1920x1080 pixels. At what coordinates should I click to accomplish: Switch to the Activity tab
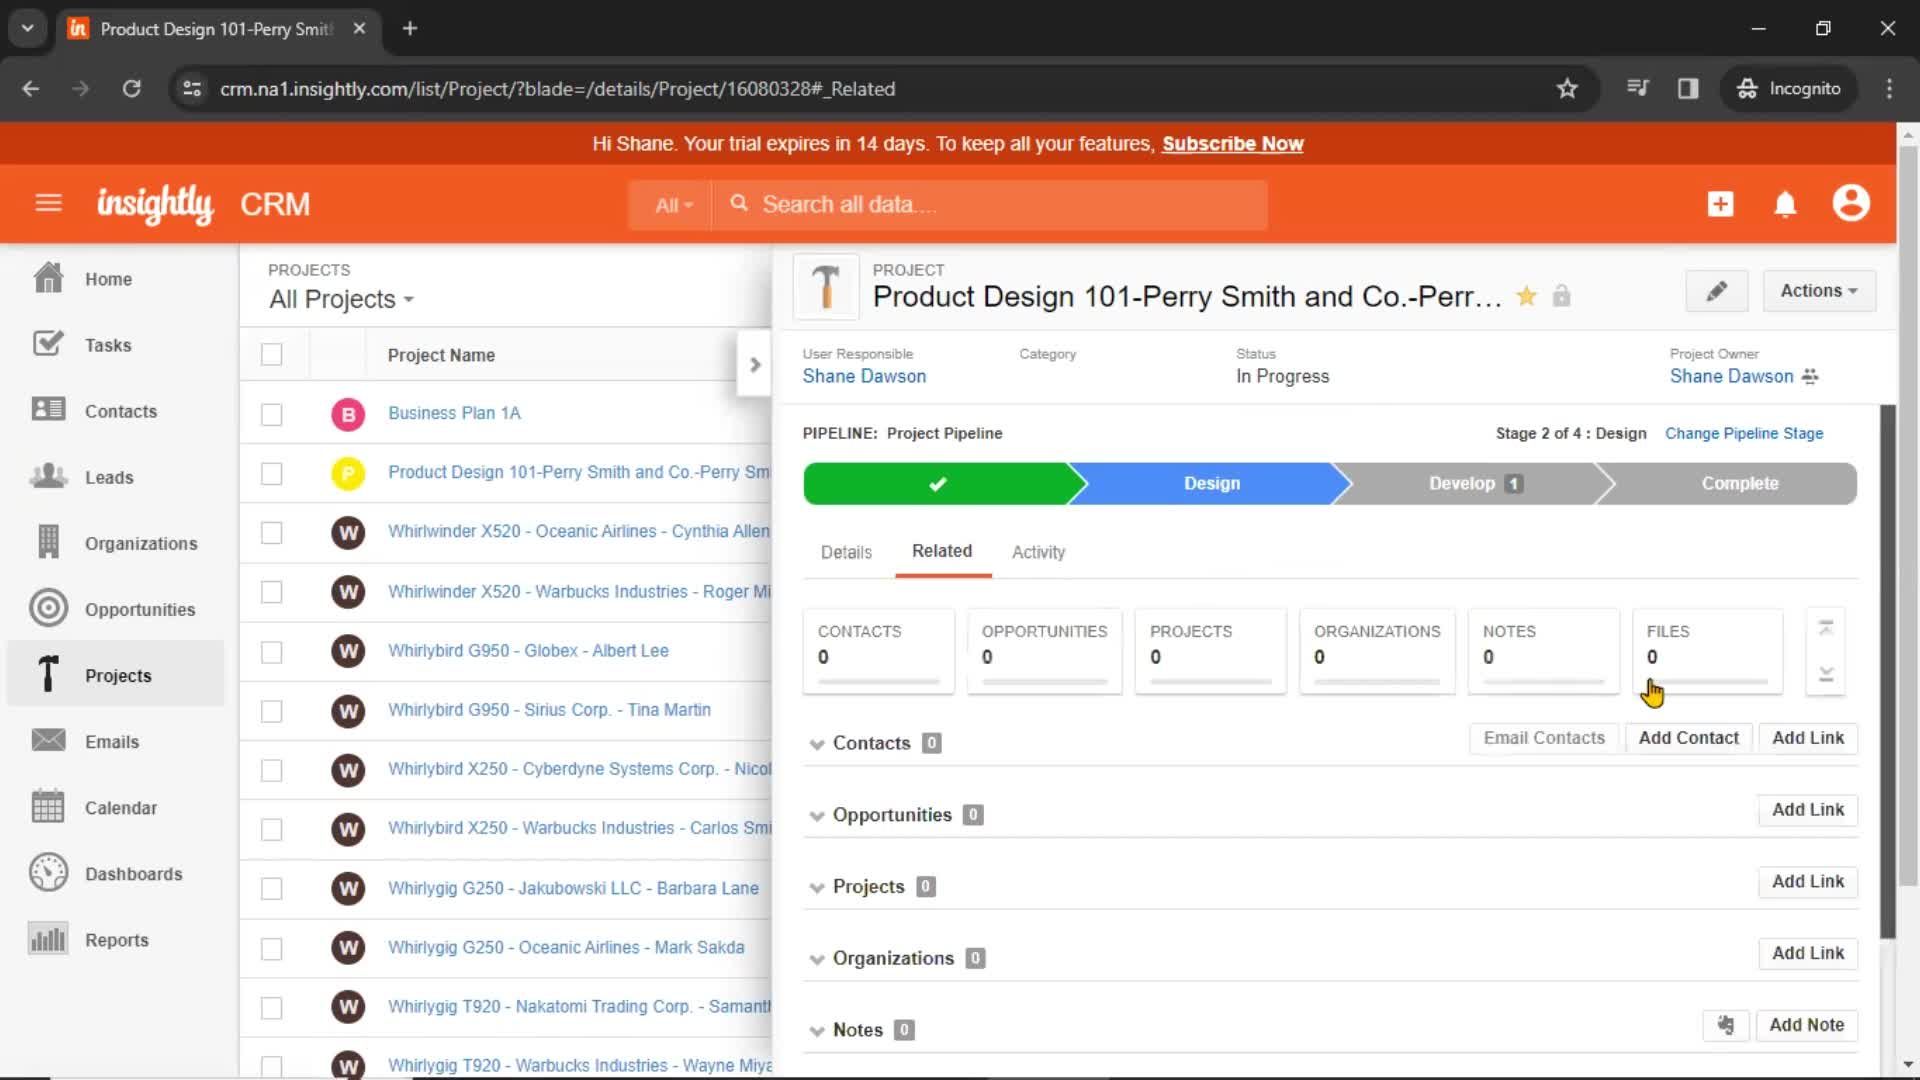click(1038, 552)
